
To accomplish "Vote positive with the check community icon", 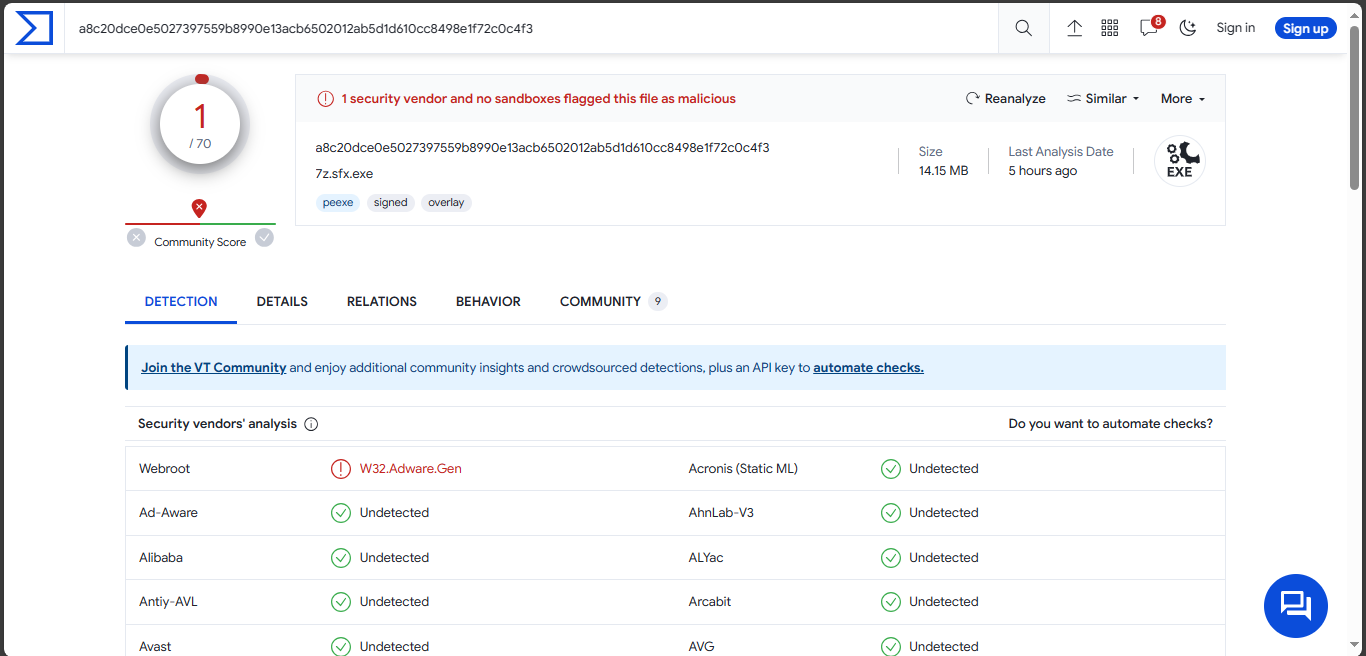I will coord(264,237).
